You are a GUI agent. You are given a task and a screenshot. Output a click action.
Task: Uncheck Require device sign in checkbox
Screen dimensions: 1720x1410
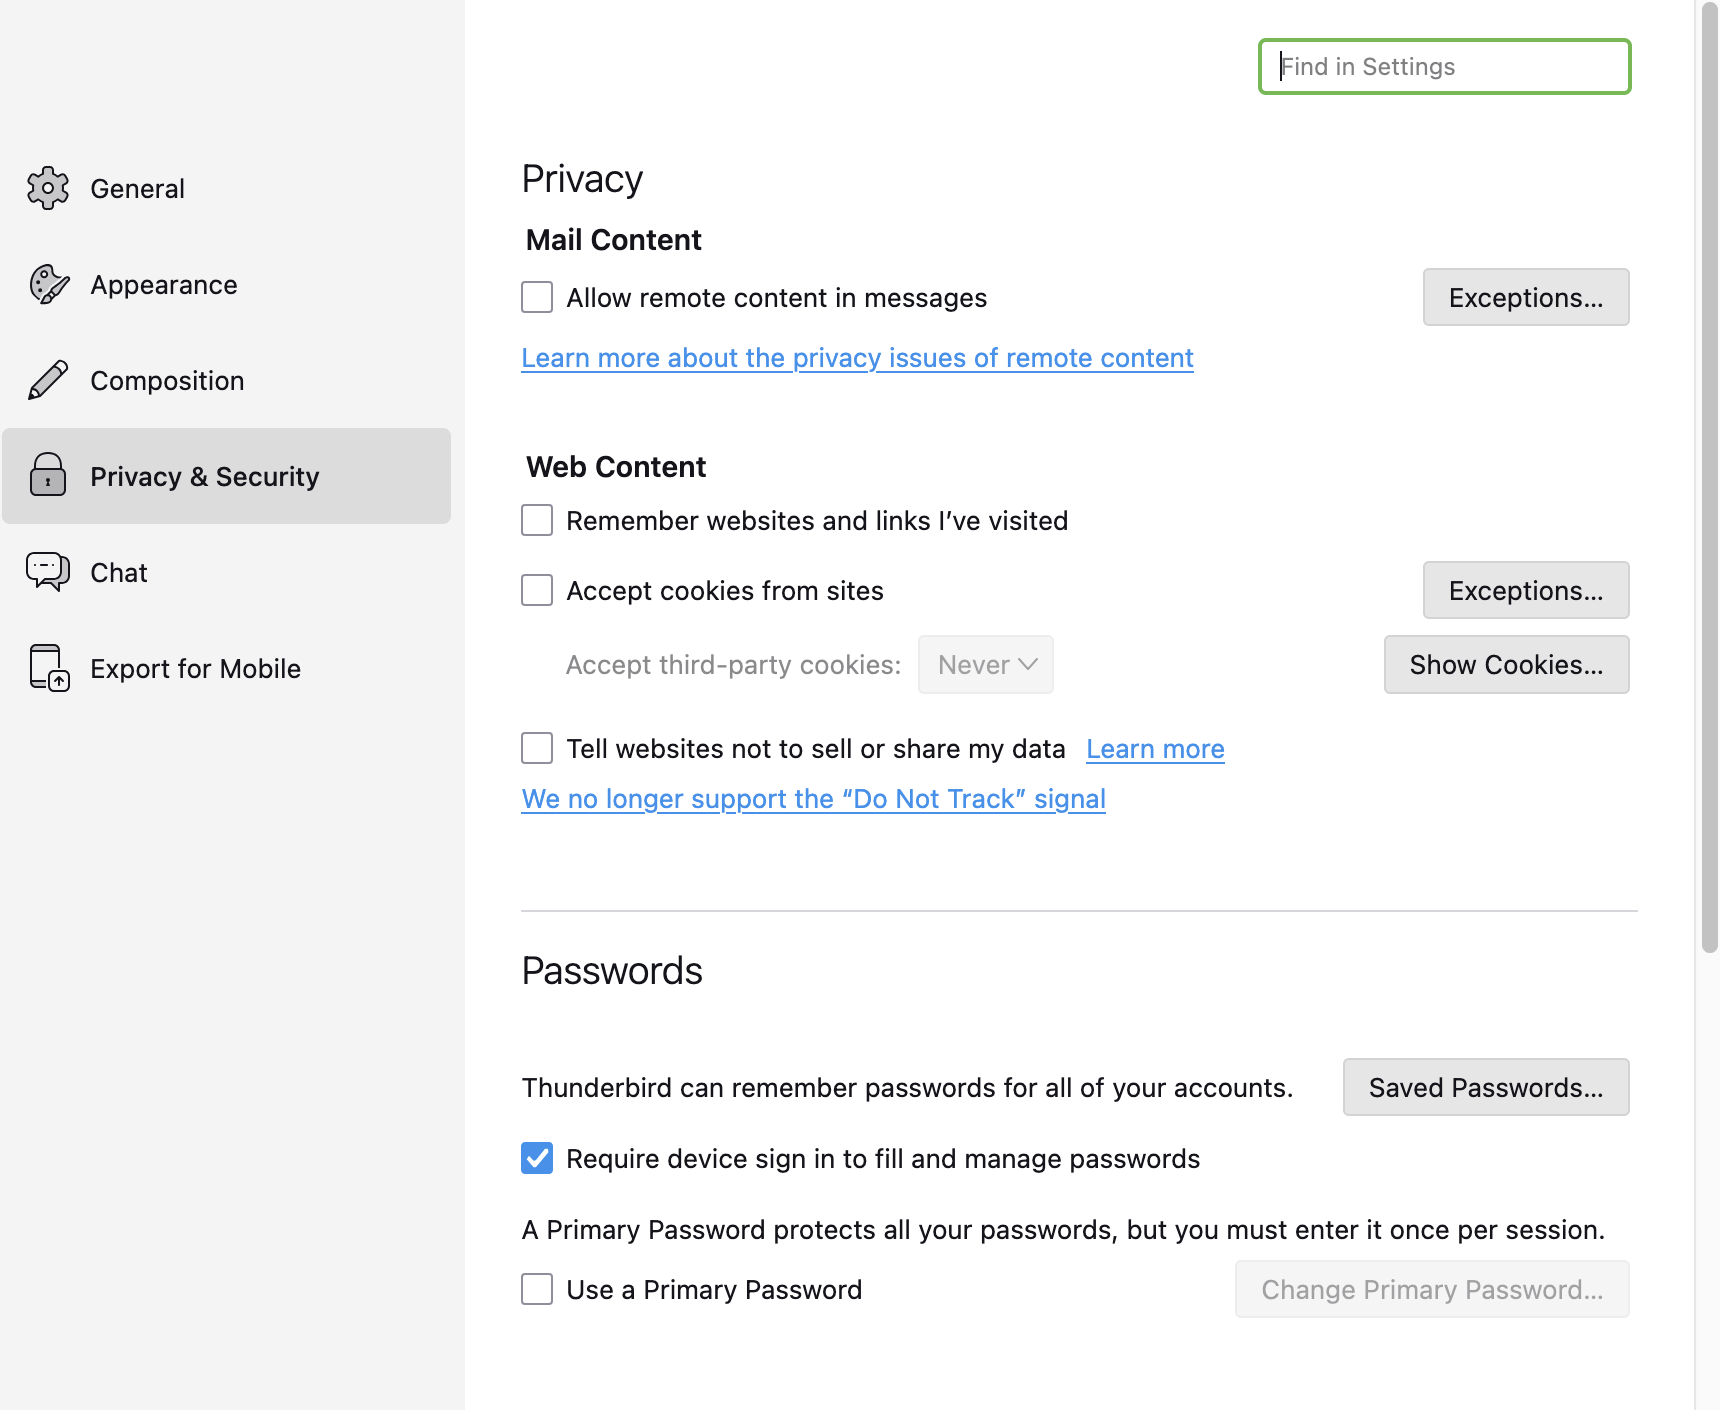point(537,1158)
